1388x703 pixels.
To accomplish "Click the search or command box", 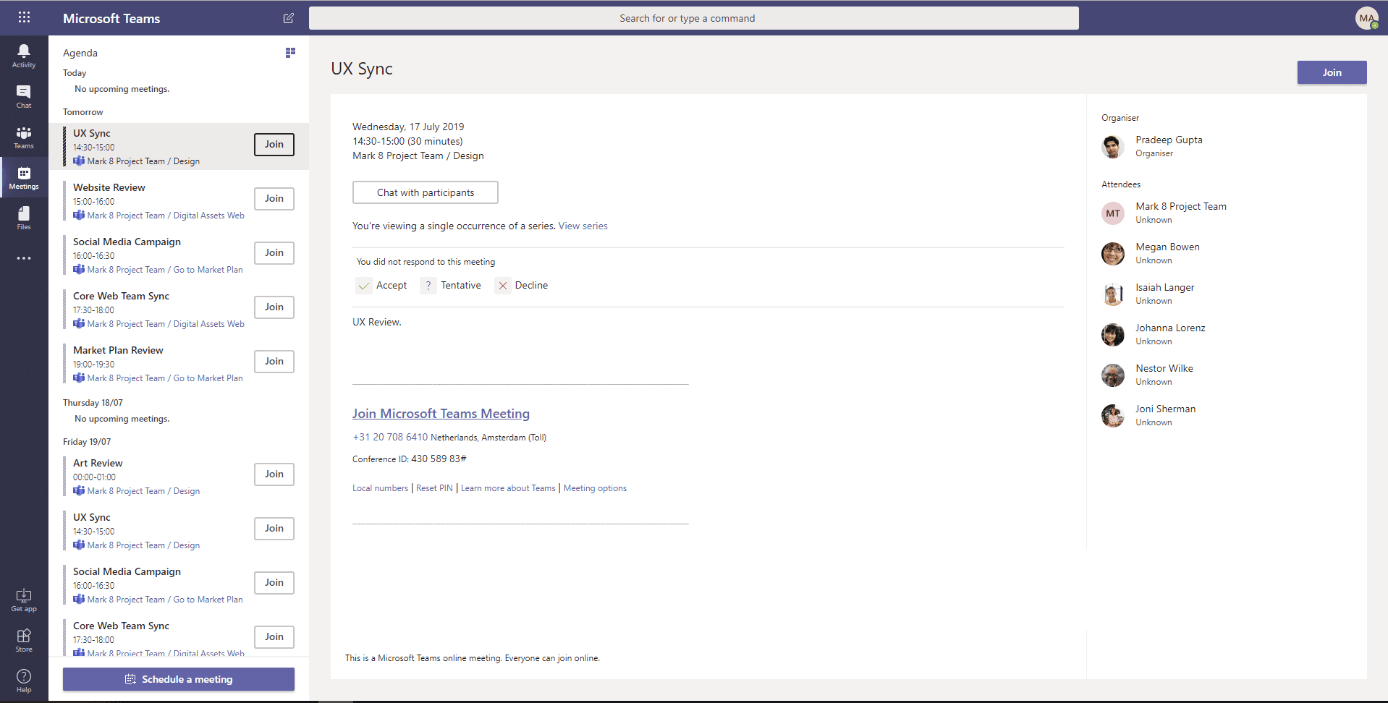I will tap(693, 18).
